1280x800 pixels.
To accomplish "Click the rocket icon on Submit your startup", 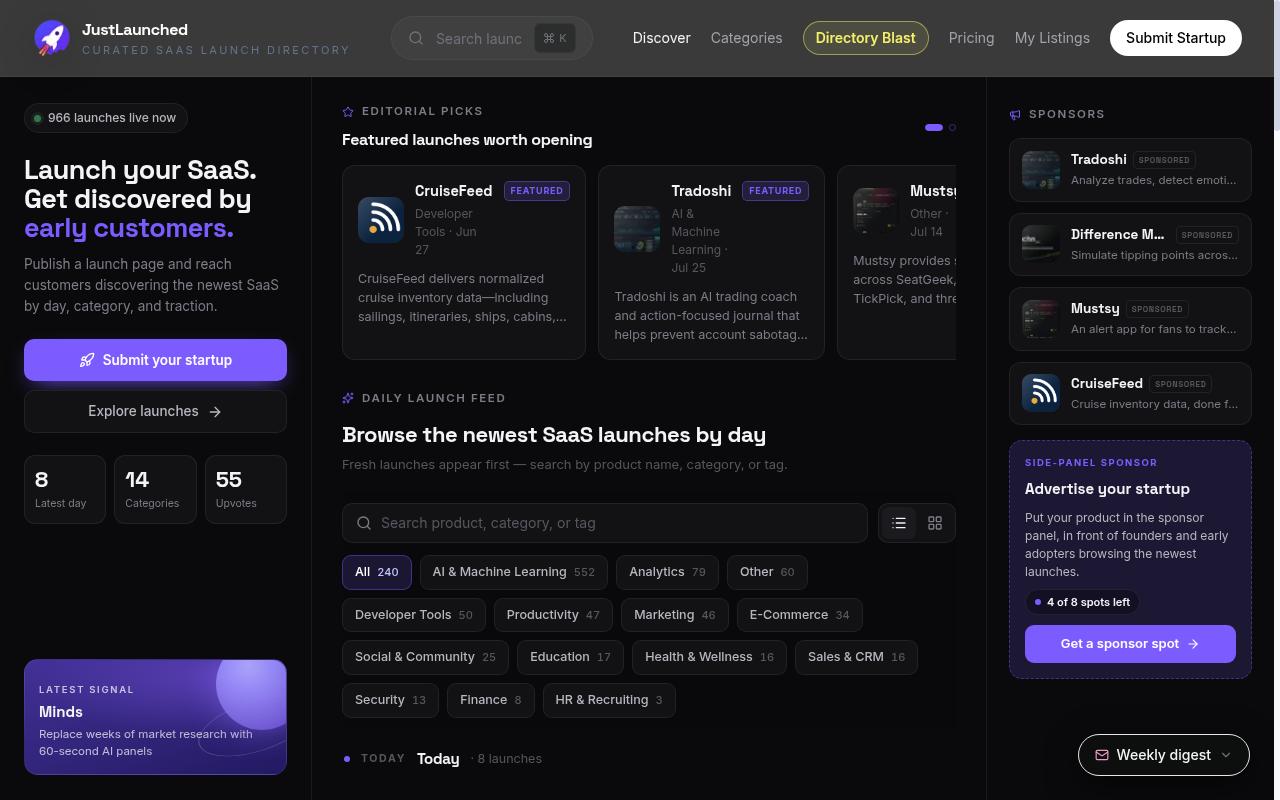I will click(x=87, y=360).
